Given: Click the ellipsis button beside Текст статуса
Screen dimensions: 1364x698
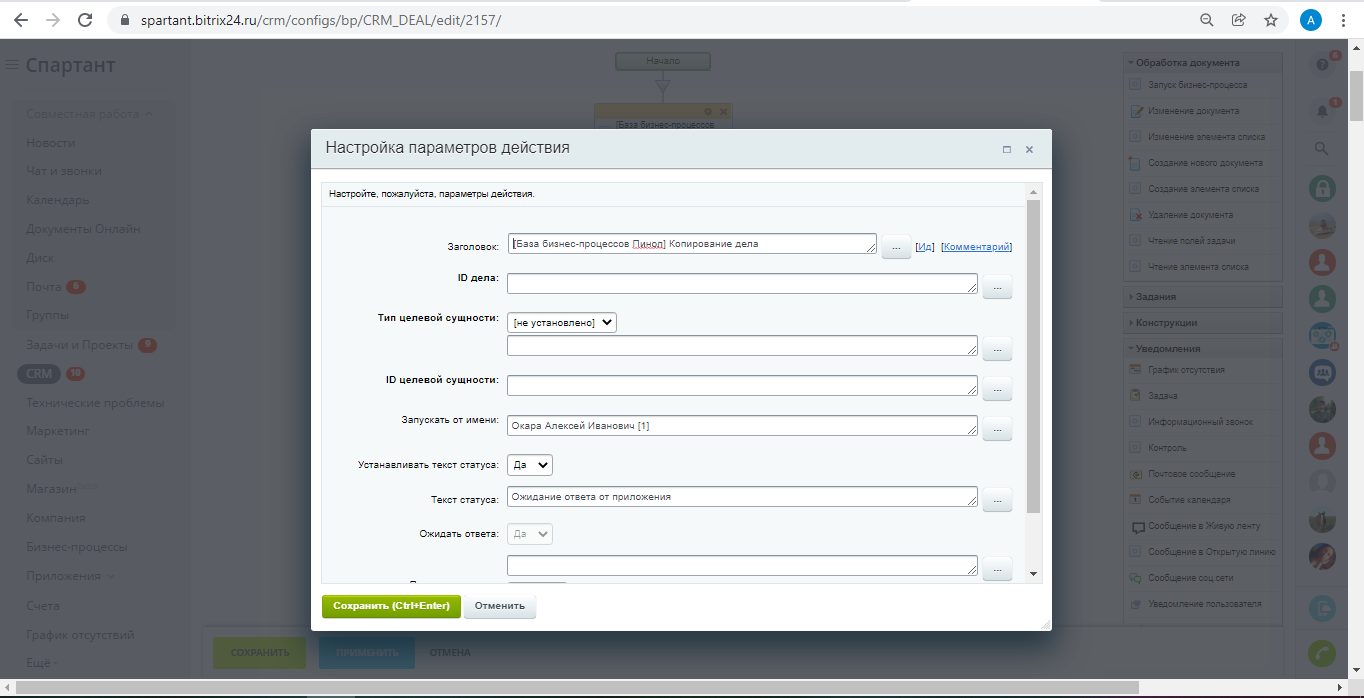Looking at the screenshot, I should point(998,500).
